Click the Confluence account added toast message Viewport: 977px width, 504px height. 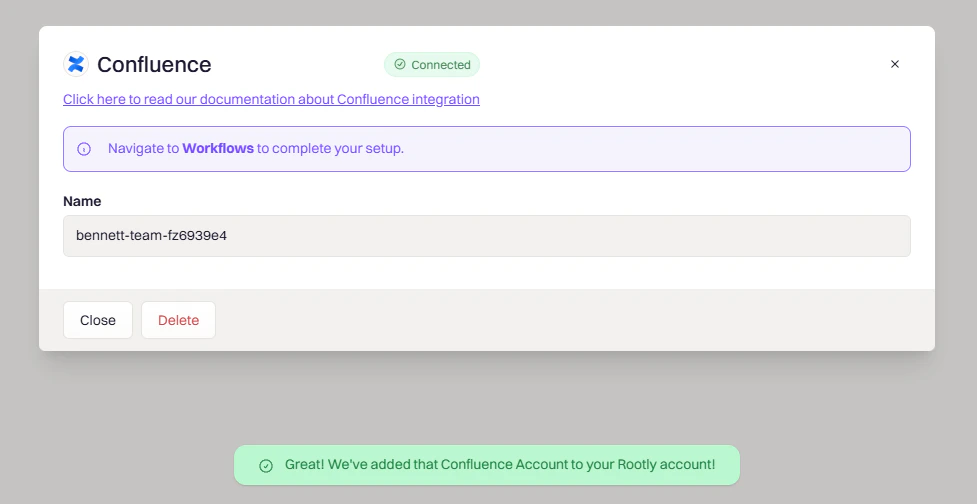(487, 465)
